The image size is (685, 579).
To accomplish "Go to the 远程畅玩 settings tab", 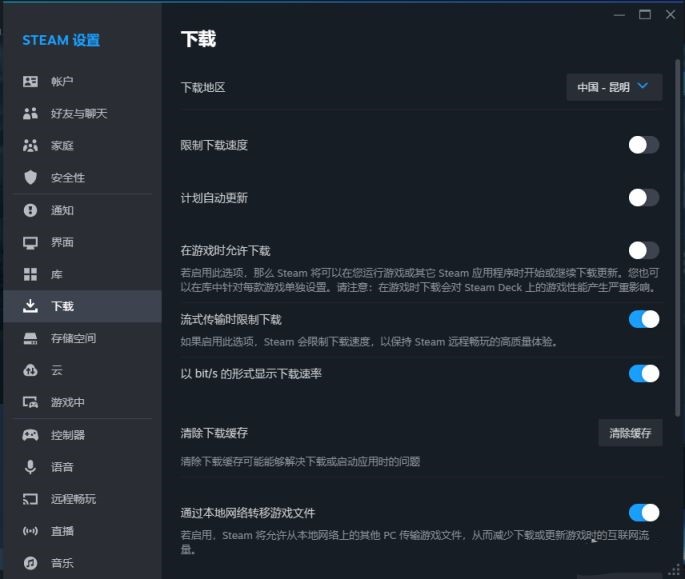I will 82,499.
